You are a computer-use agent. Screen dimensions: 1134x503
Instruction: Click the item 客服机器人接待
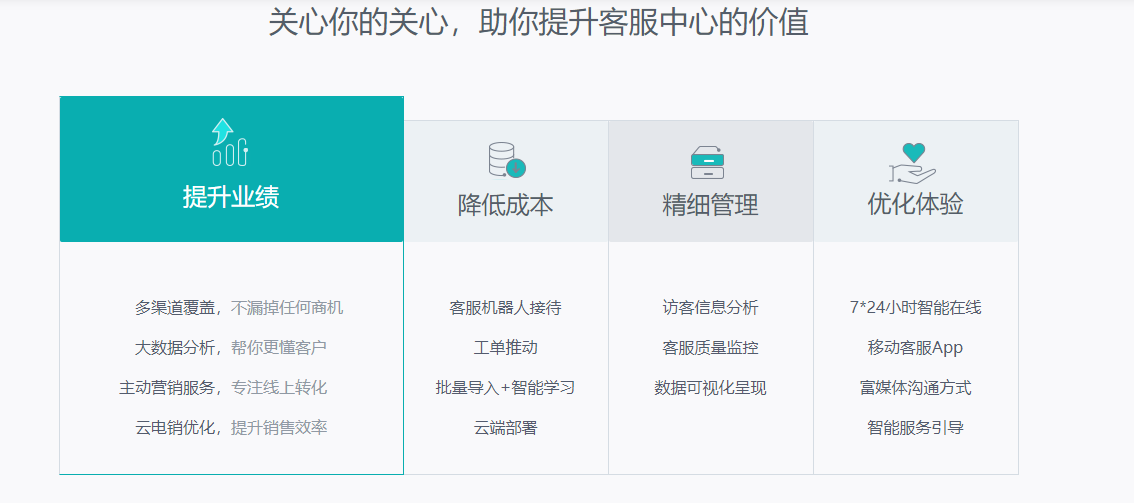click(x=506, y=308)
